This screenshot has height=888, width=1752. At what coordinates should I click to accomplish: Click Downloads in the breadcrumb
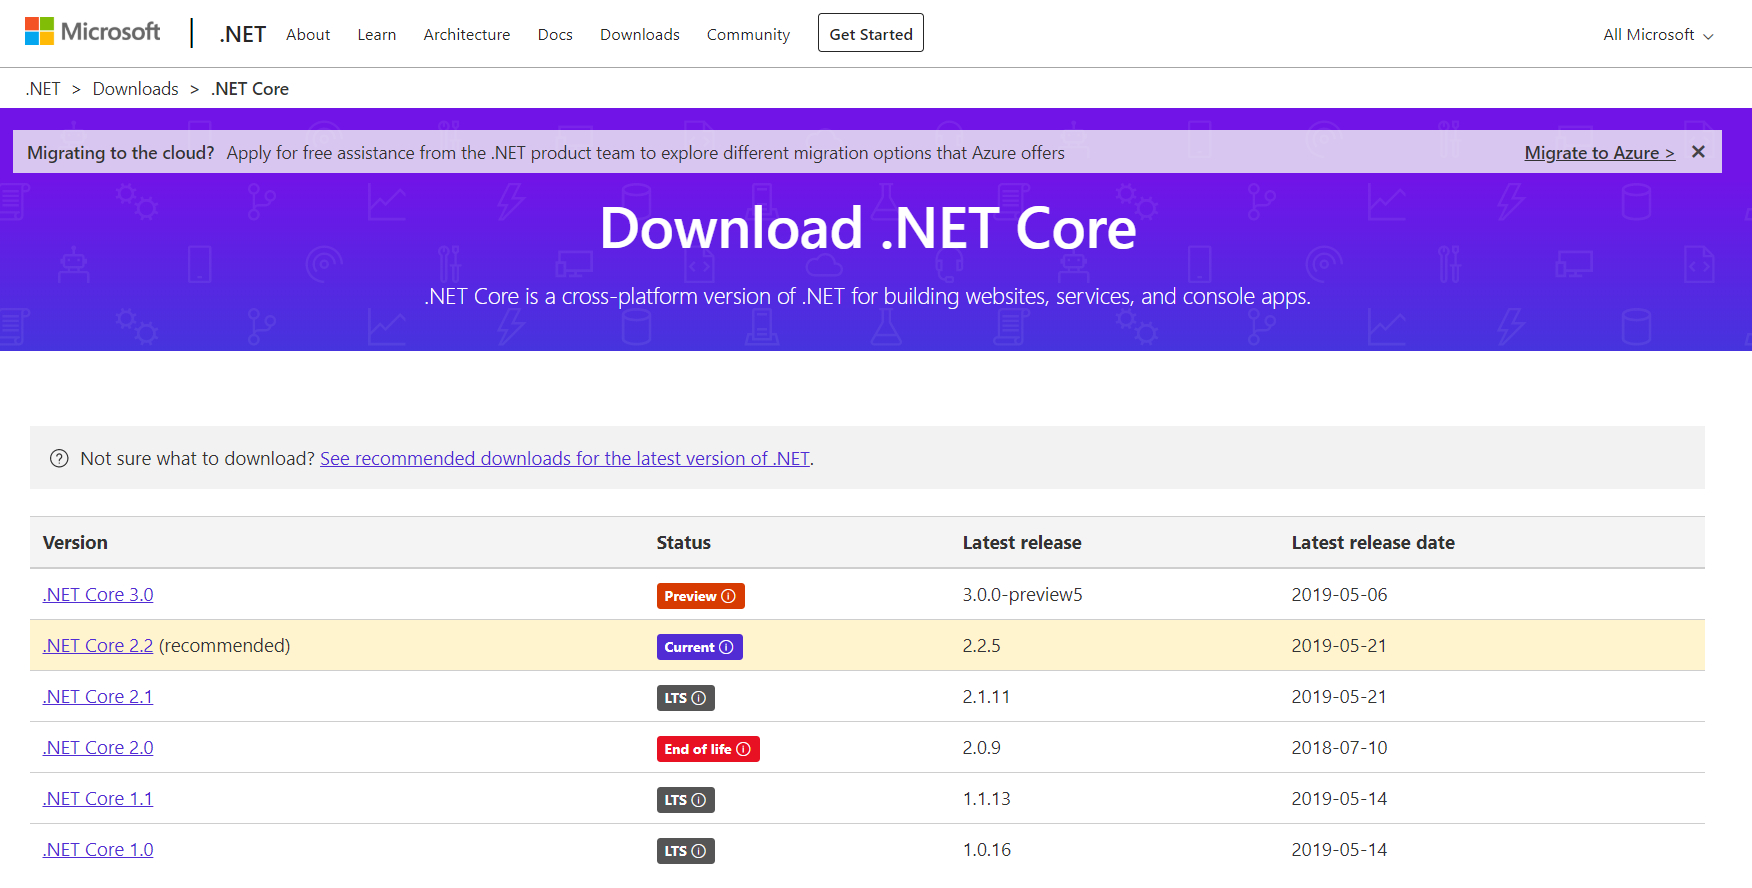coord(136,89)
